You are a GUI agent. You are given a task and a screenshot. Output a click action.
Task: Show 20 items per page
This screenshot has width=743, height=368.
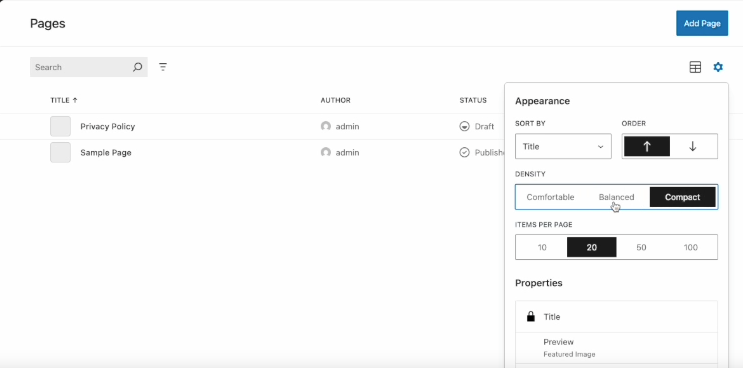pyautogui.click(x=591, y=247)
